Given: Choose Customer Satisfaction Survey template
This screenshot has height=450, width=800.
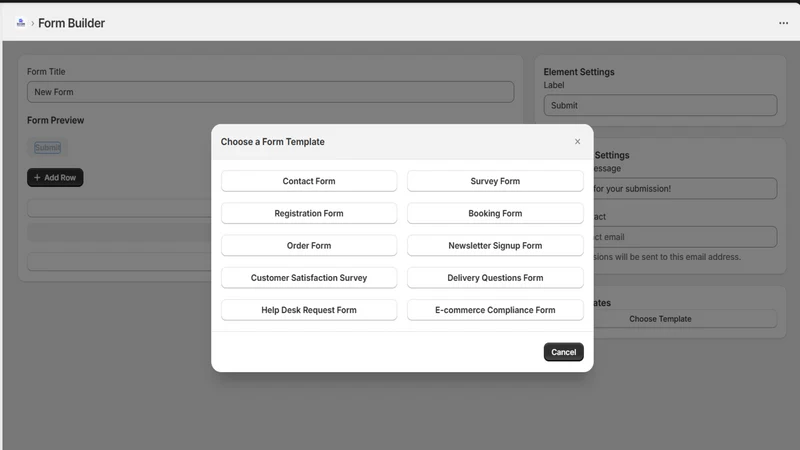Looking at the screenshot, I should click(309, 278).
